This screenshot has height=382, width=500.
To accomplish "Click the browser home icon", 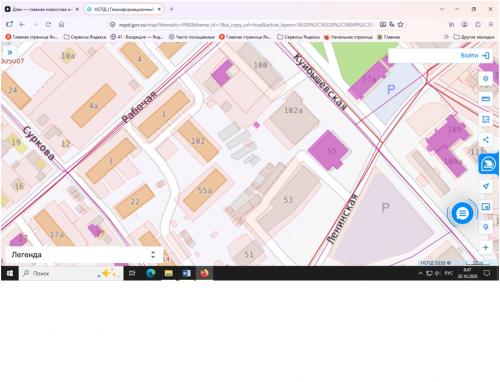I will [61, 24].
